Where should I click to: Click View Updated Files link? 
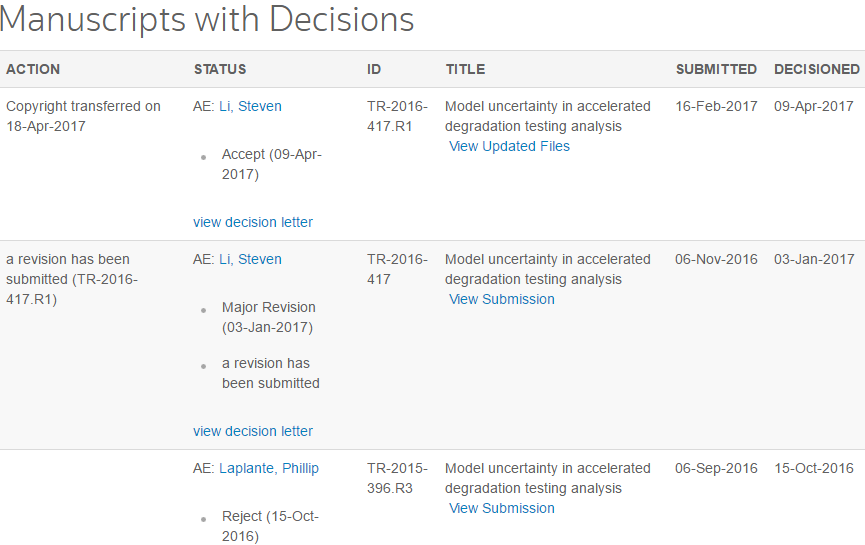click(x=509, y=146)
